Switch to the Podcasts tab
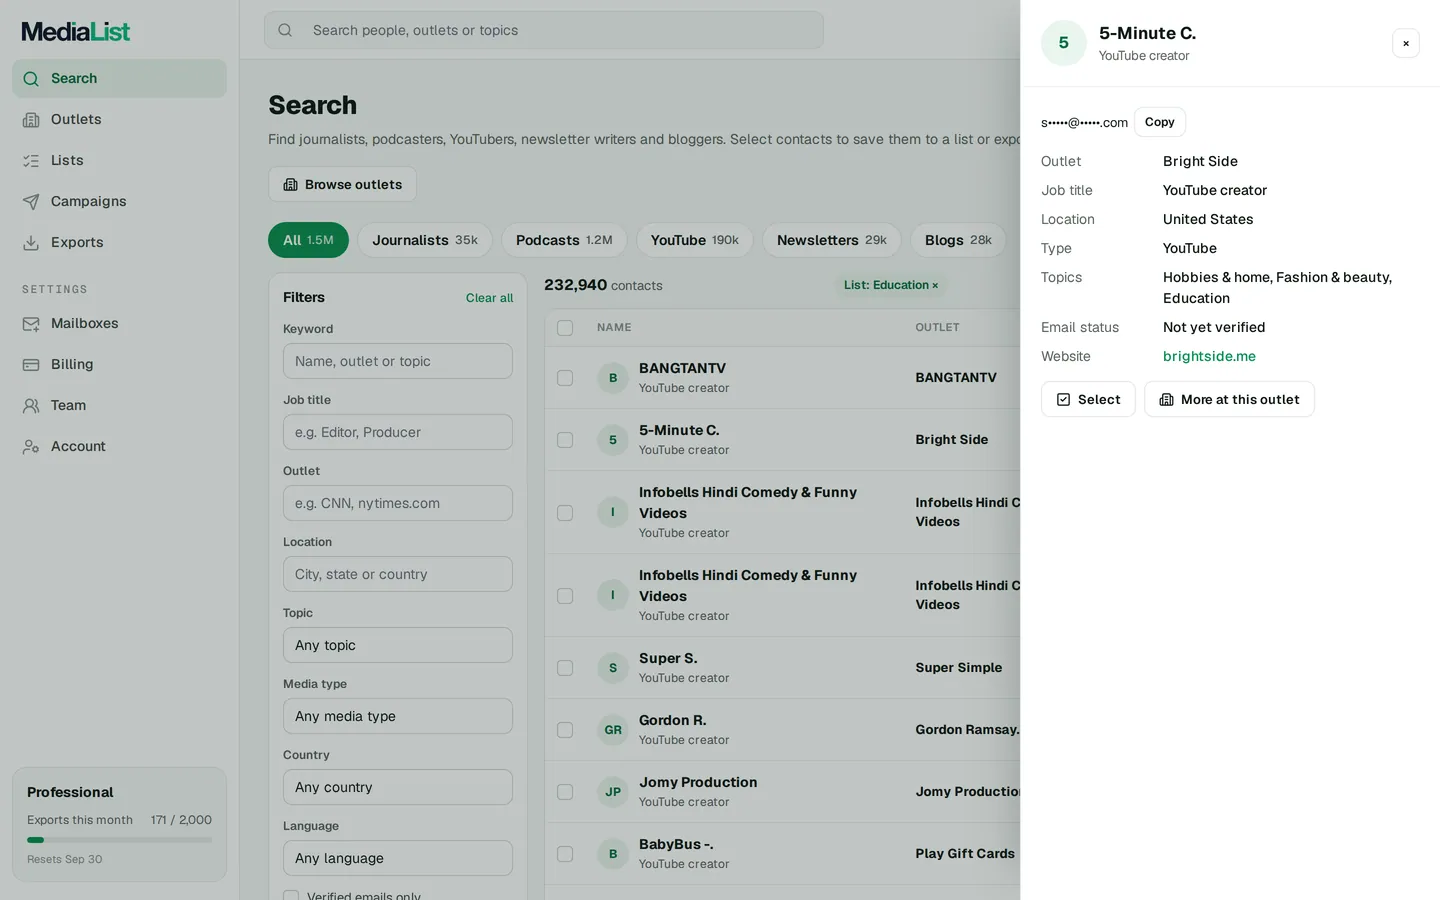The height and width of the screenshot is (900, 1440). tap(564, 240)
